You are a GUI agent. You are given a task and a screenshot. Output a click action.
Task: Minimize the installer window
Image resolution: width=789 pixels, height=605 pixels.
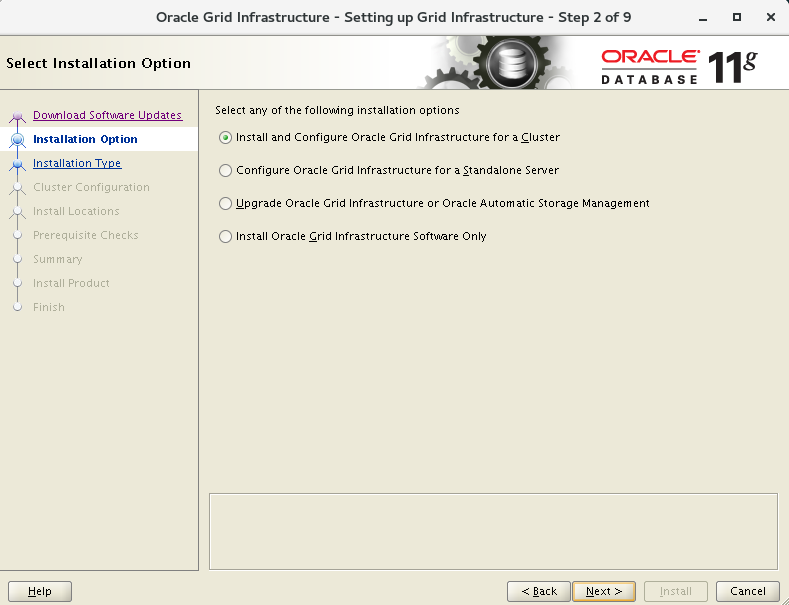click(703, 18)
